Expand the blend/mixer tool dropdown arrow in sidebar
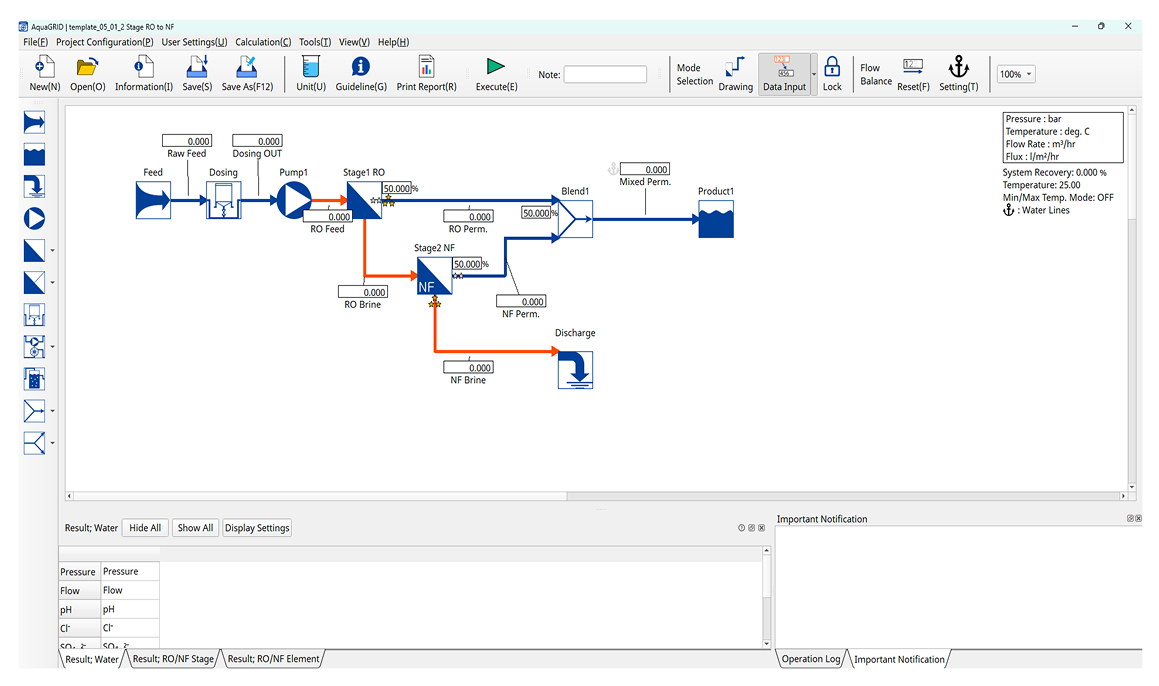This screenshot has height=686, width=1159. coord(52,411)
